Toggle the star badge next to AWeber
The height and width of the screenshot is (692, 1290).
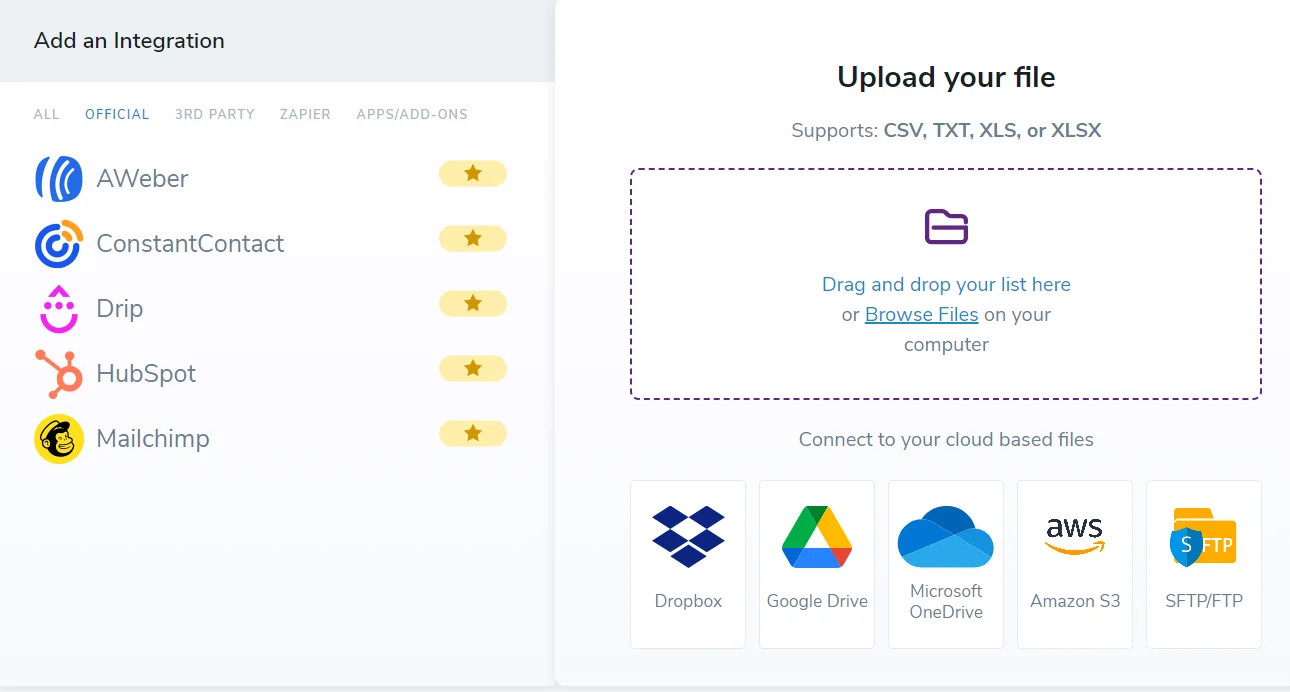coord(472,173)
